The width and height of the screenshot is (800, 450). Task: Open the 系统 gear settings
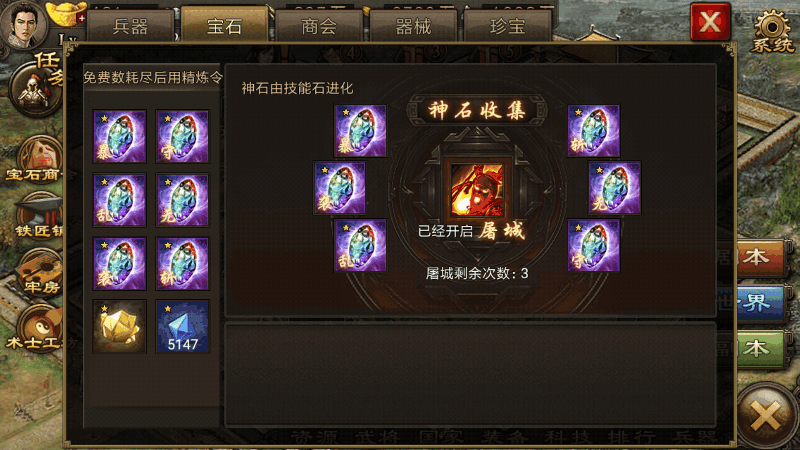pos(772,32)
